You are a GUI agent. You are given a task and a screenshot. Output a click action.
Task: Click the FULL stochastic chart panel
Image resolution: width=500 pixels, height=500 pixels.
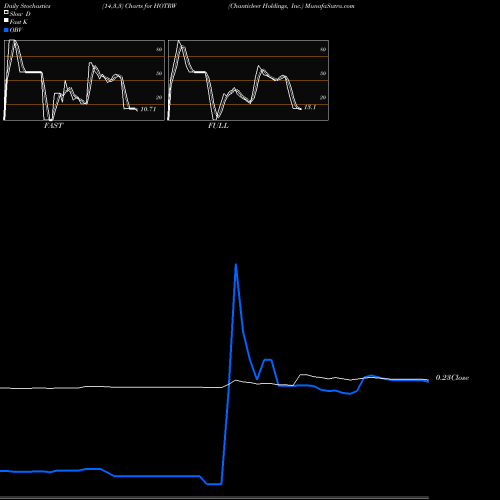click(x=248, y=80)
